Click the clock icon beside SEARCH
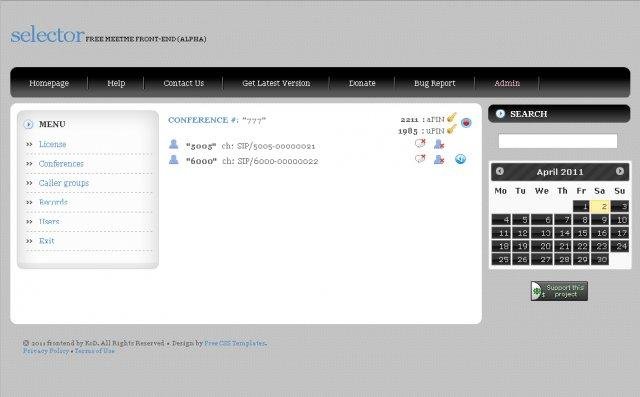640x397 pixels. coord(500,114)
